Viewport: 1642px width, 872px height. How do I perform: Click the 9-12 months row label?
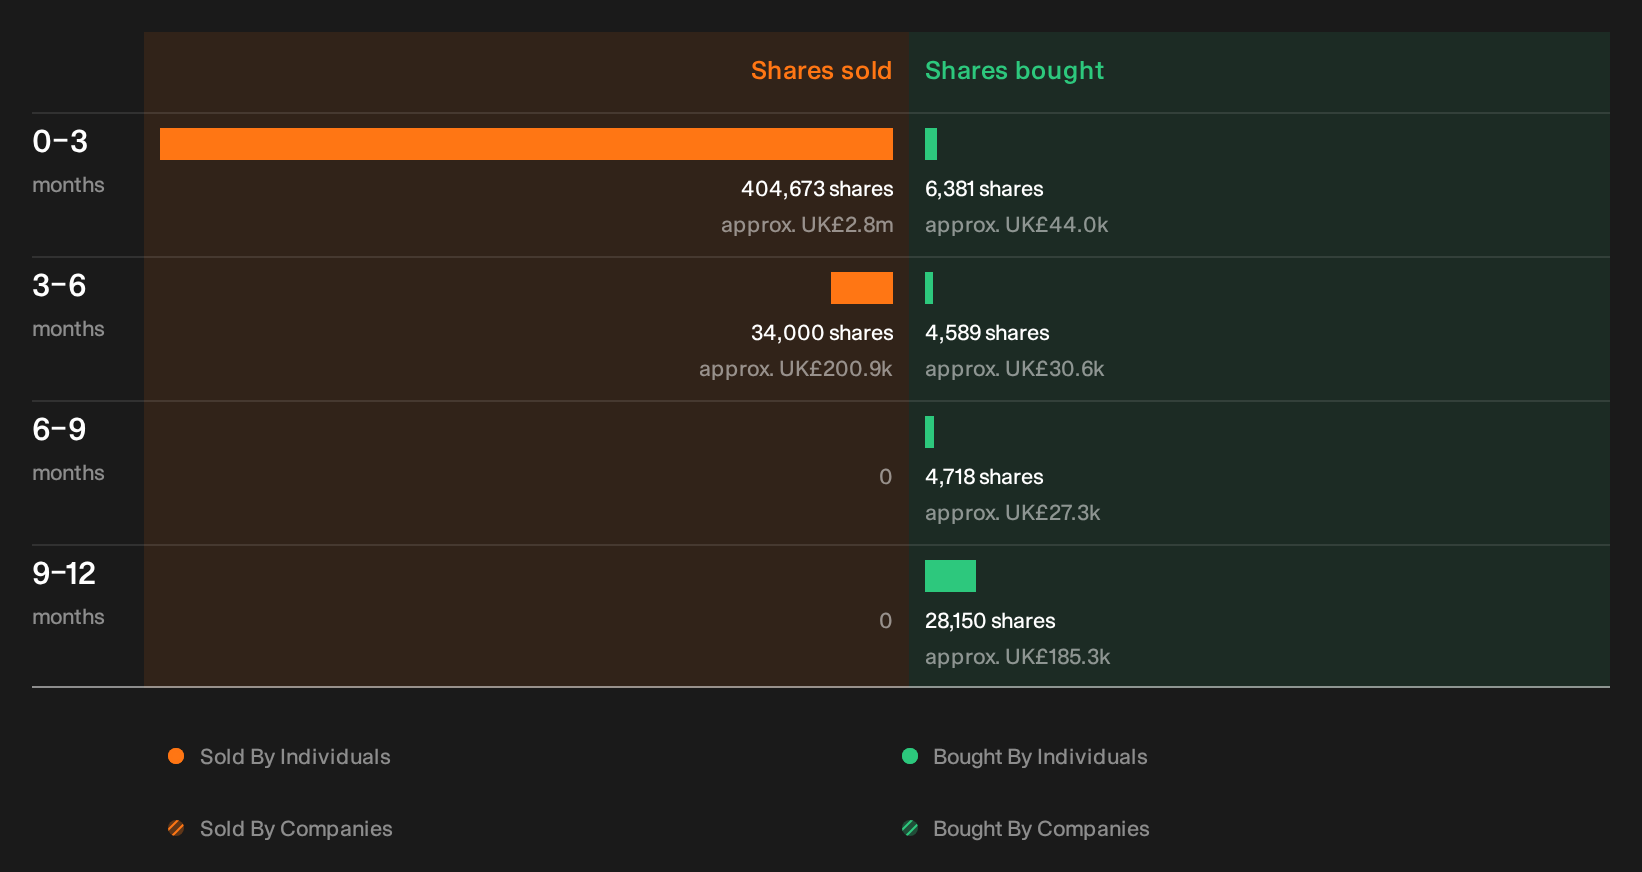pyautogui.click(x=68, y=593)
